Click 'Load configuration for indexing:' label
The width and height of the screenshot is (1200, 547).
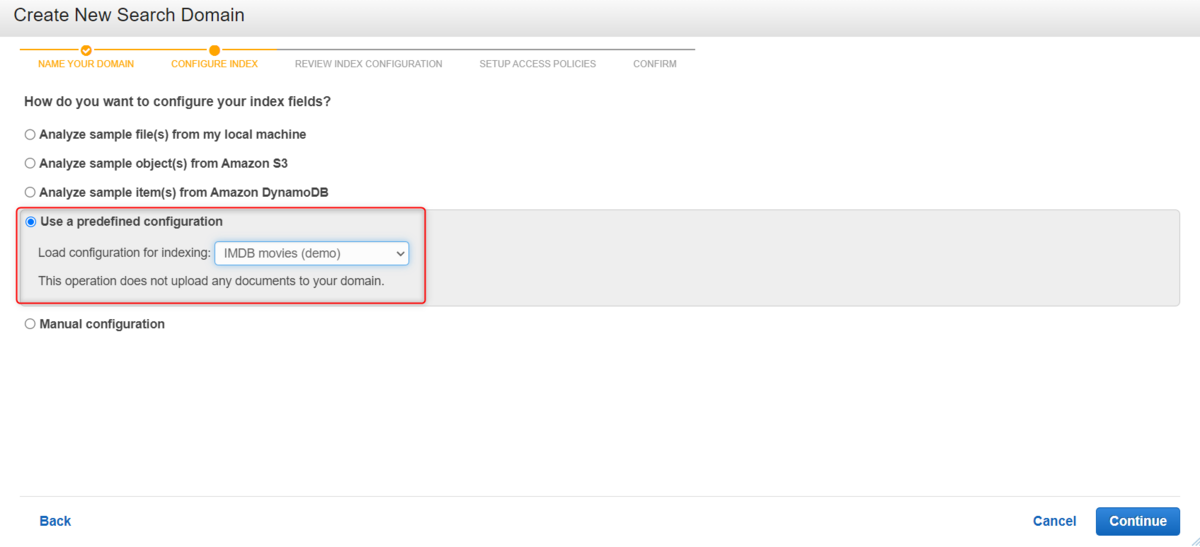tap(124, 254)
